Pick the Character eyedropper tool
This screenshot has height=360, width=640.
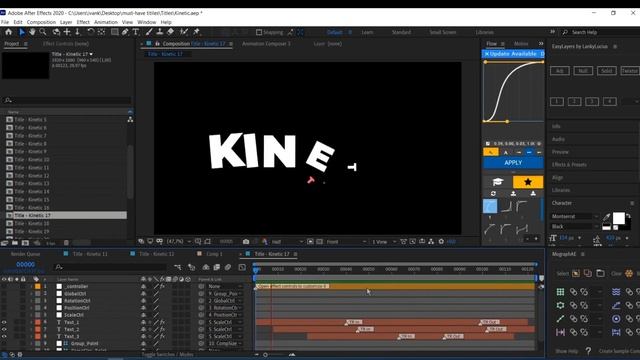point(607,217)
